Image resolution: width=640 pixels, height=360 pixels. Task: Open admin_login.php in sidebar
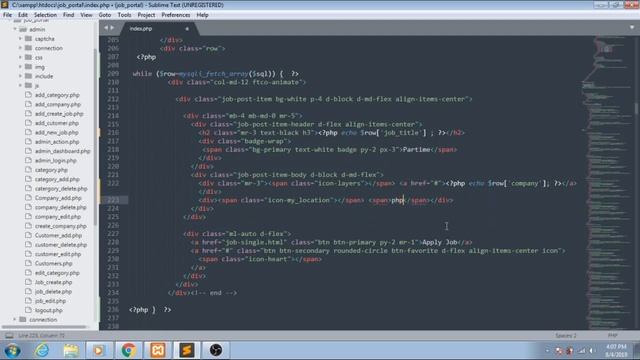(56, 160)
